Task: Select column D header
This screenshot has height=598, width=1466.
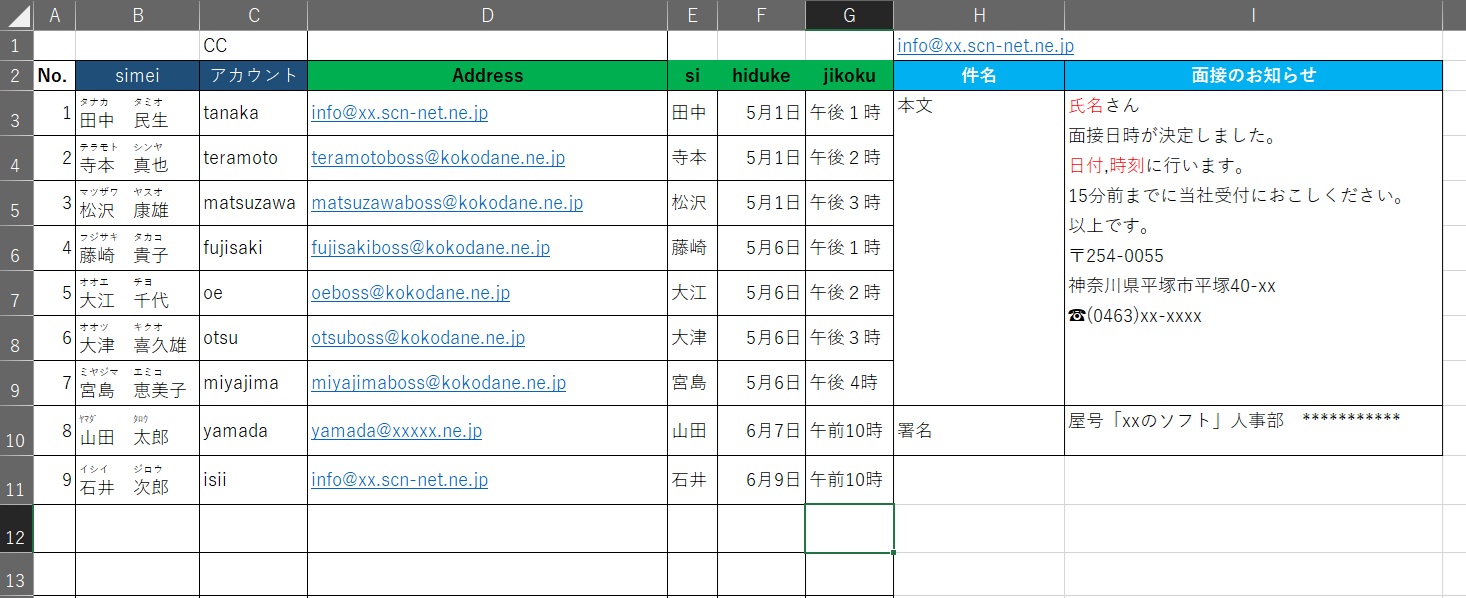Action: tap(487, 15)
